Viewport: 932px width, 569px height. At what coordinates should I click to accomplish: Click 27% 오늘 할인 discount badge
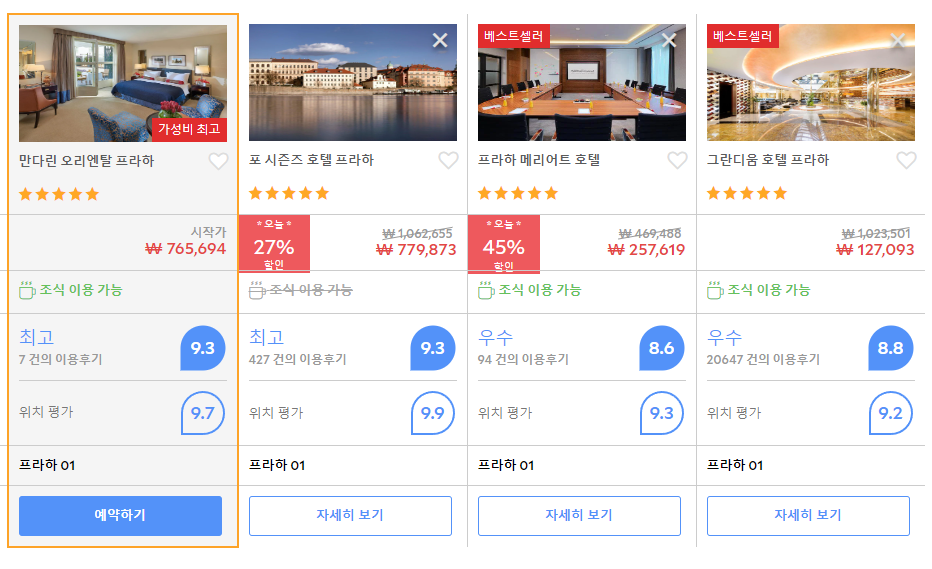(x=274, y=244)
